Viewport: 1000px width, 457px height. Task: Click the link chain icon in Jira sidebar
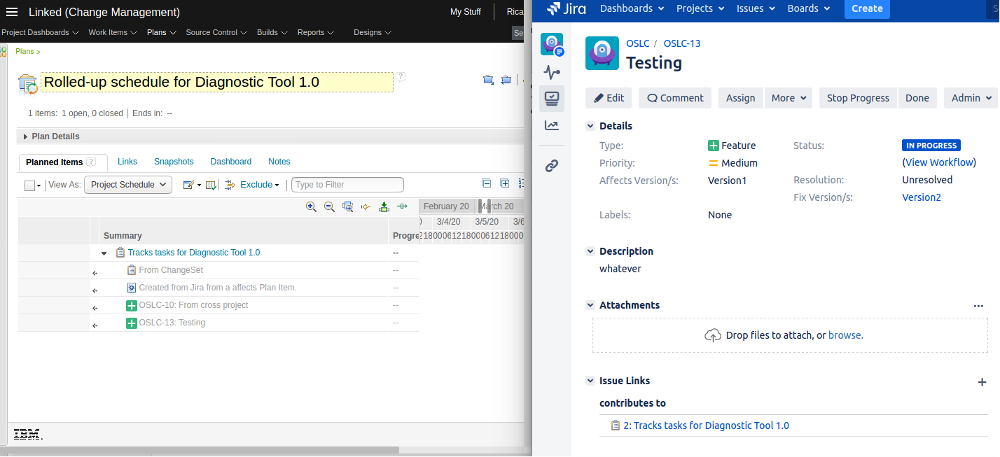pyautogui.click(x=552, y=166)
